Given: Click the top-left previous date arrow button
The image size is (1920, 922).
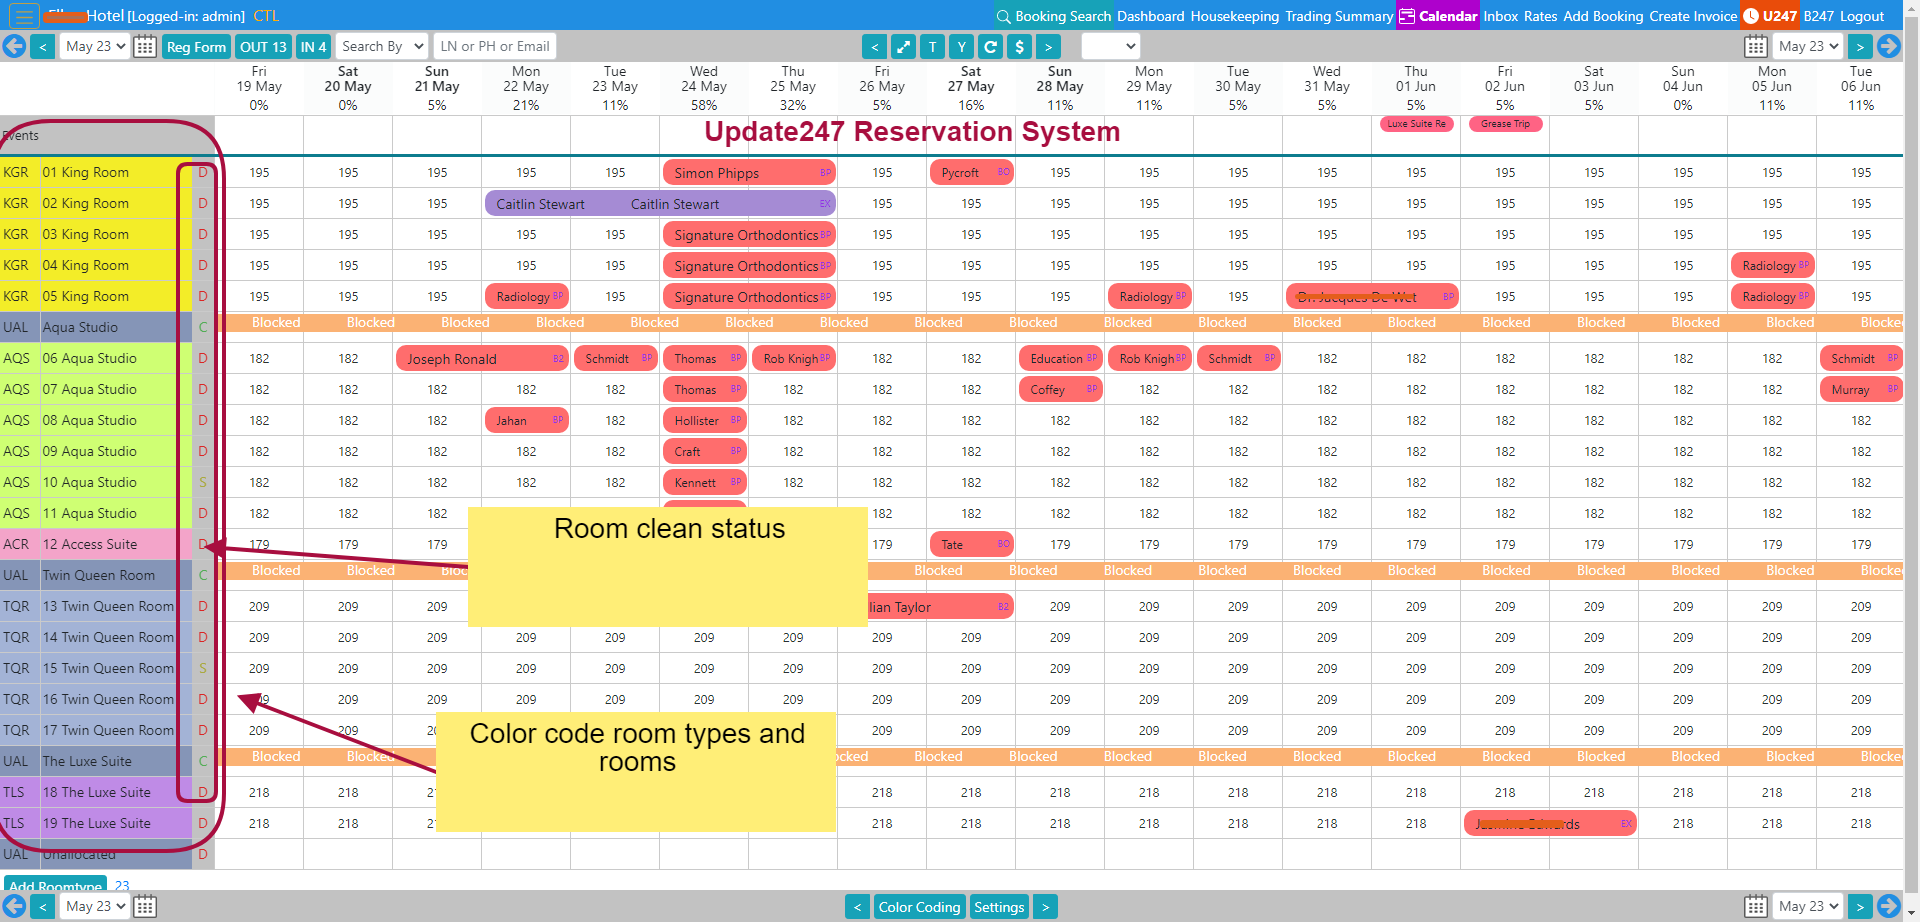Looking at the screenshot, I should click(x=43, y=46).
